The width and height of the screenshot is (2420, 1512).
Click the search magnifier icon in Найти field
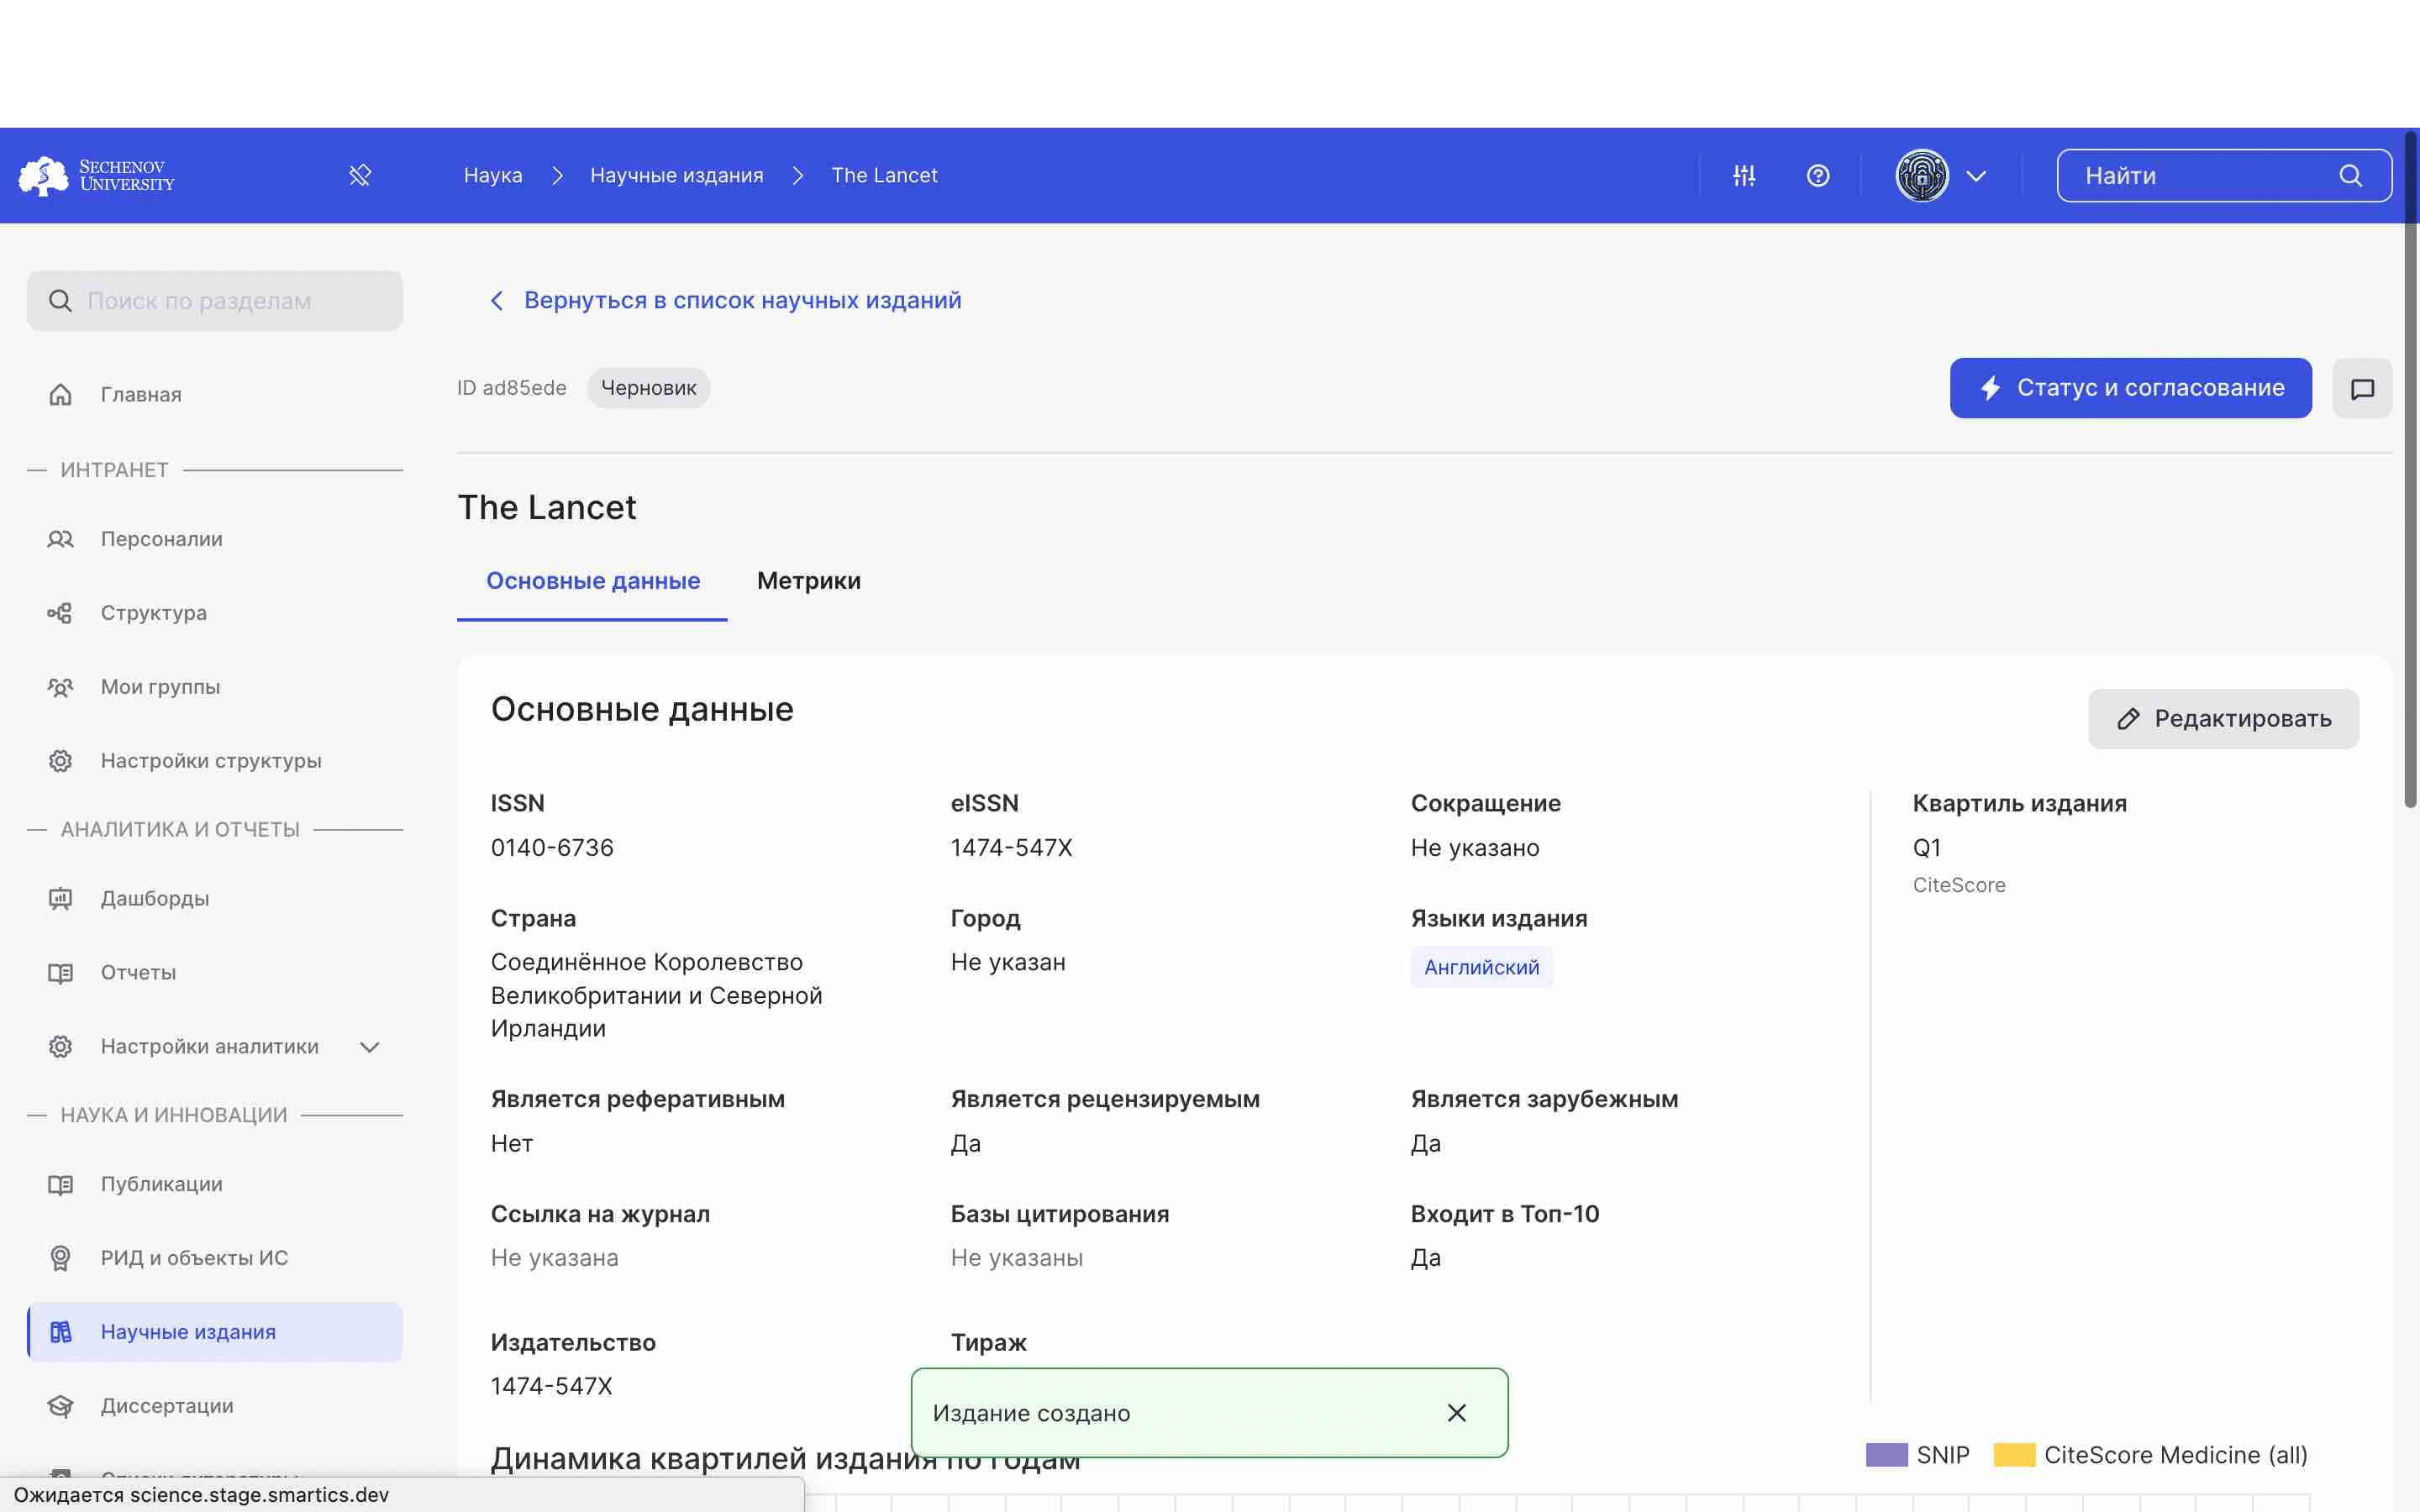(x=2350, y=176)
